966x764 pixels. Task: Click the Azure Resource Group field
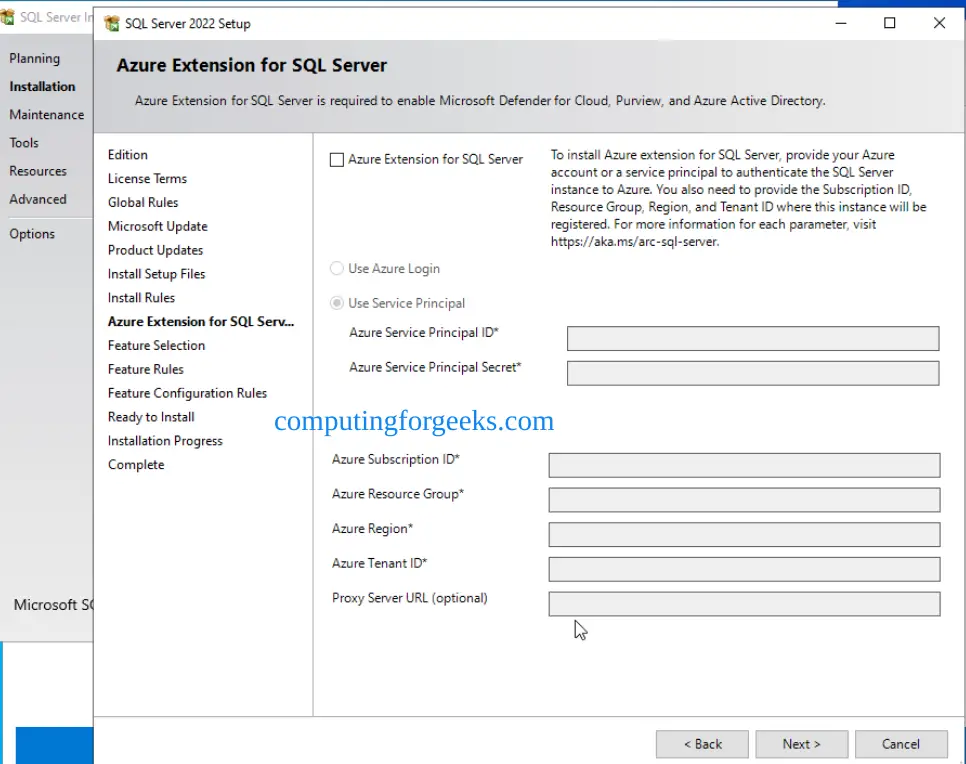pos(744,500)
